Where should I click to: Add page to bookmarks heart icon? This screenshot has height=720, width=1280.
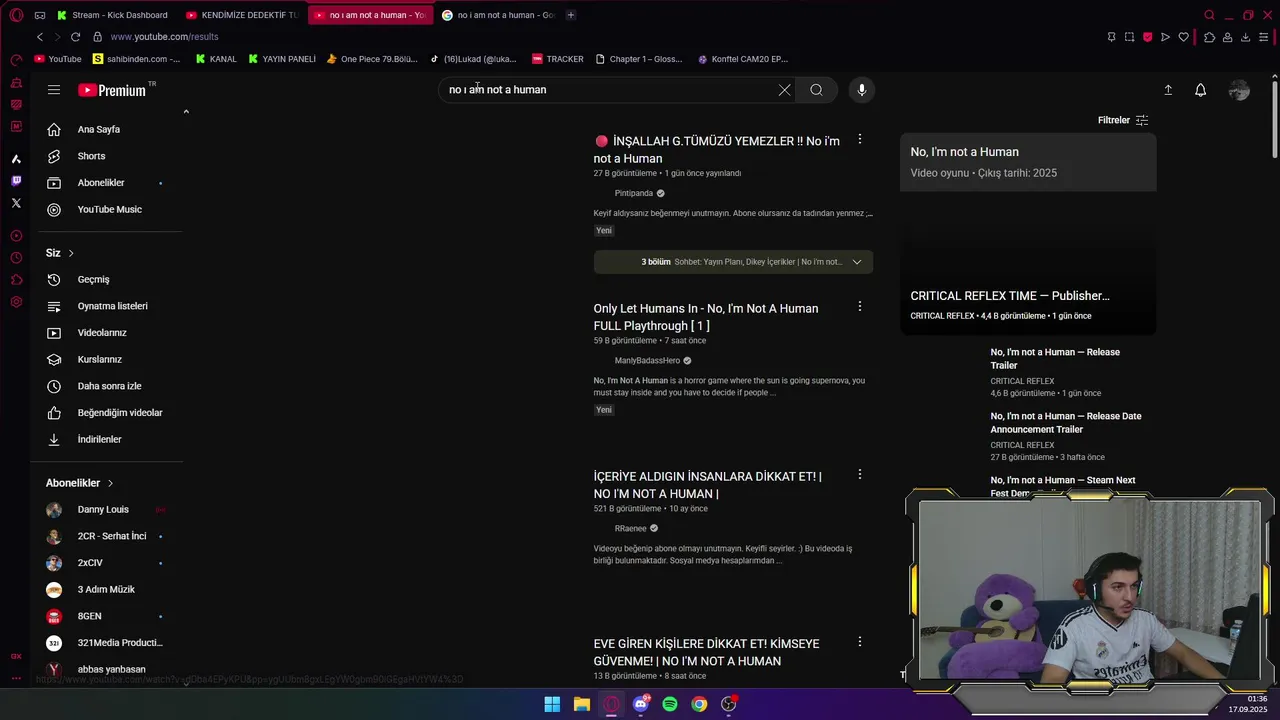[x=1184, y=37]
